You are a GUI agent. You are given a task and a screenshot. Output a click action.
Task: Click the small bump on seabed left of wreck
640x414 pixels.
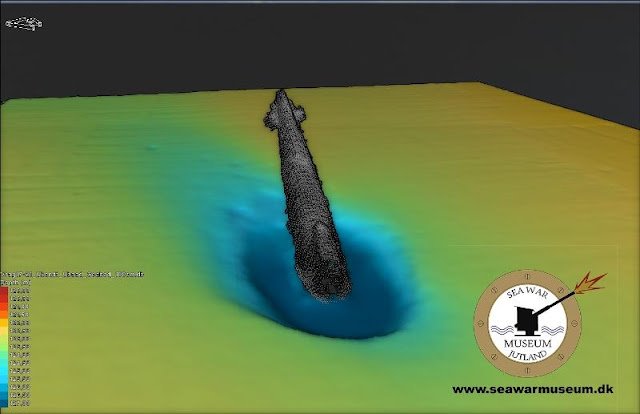(x=150, y=147)
